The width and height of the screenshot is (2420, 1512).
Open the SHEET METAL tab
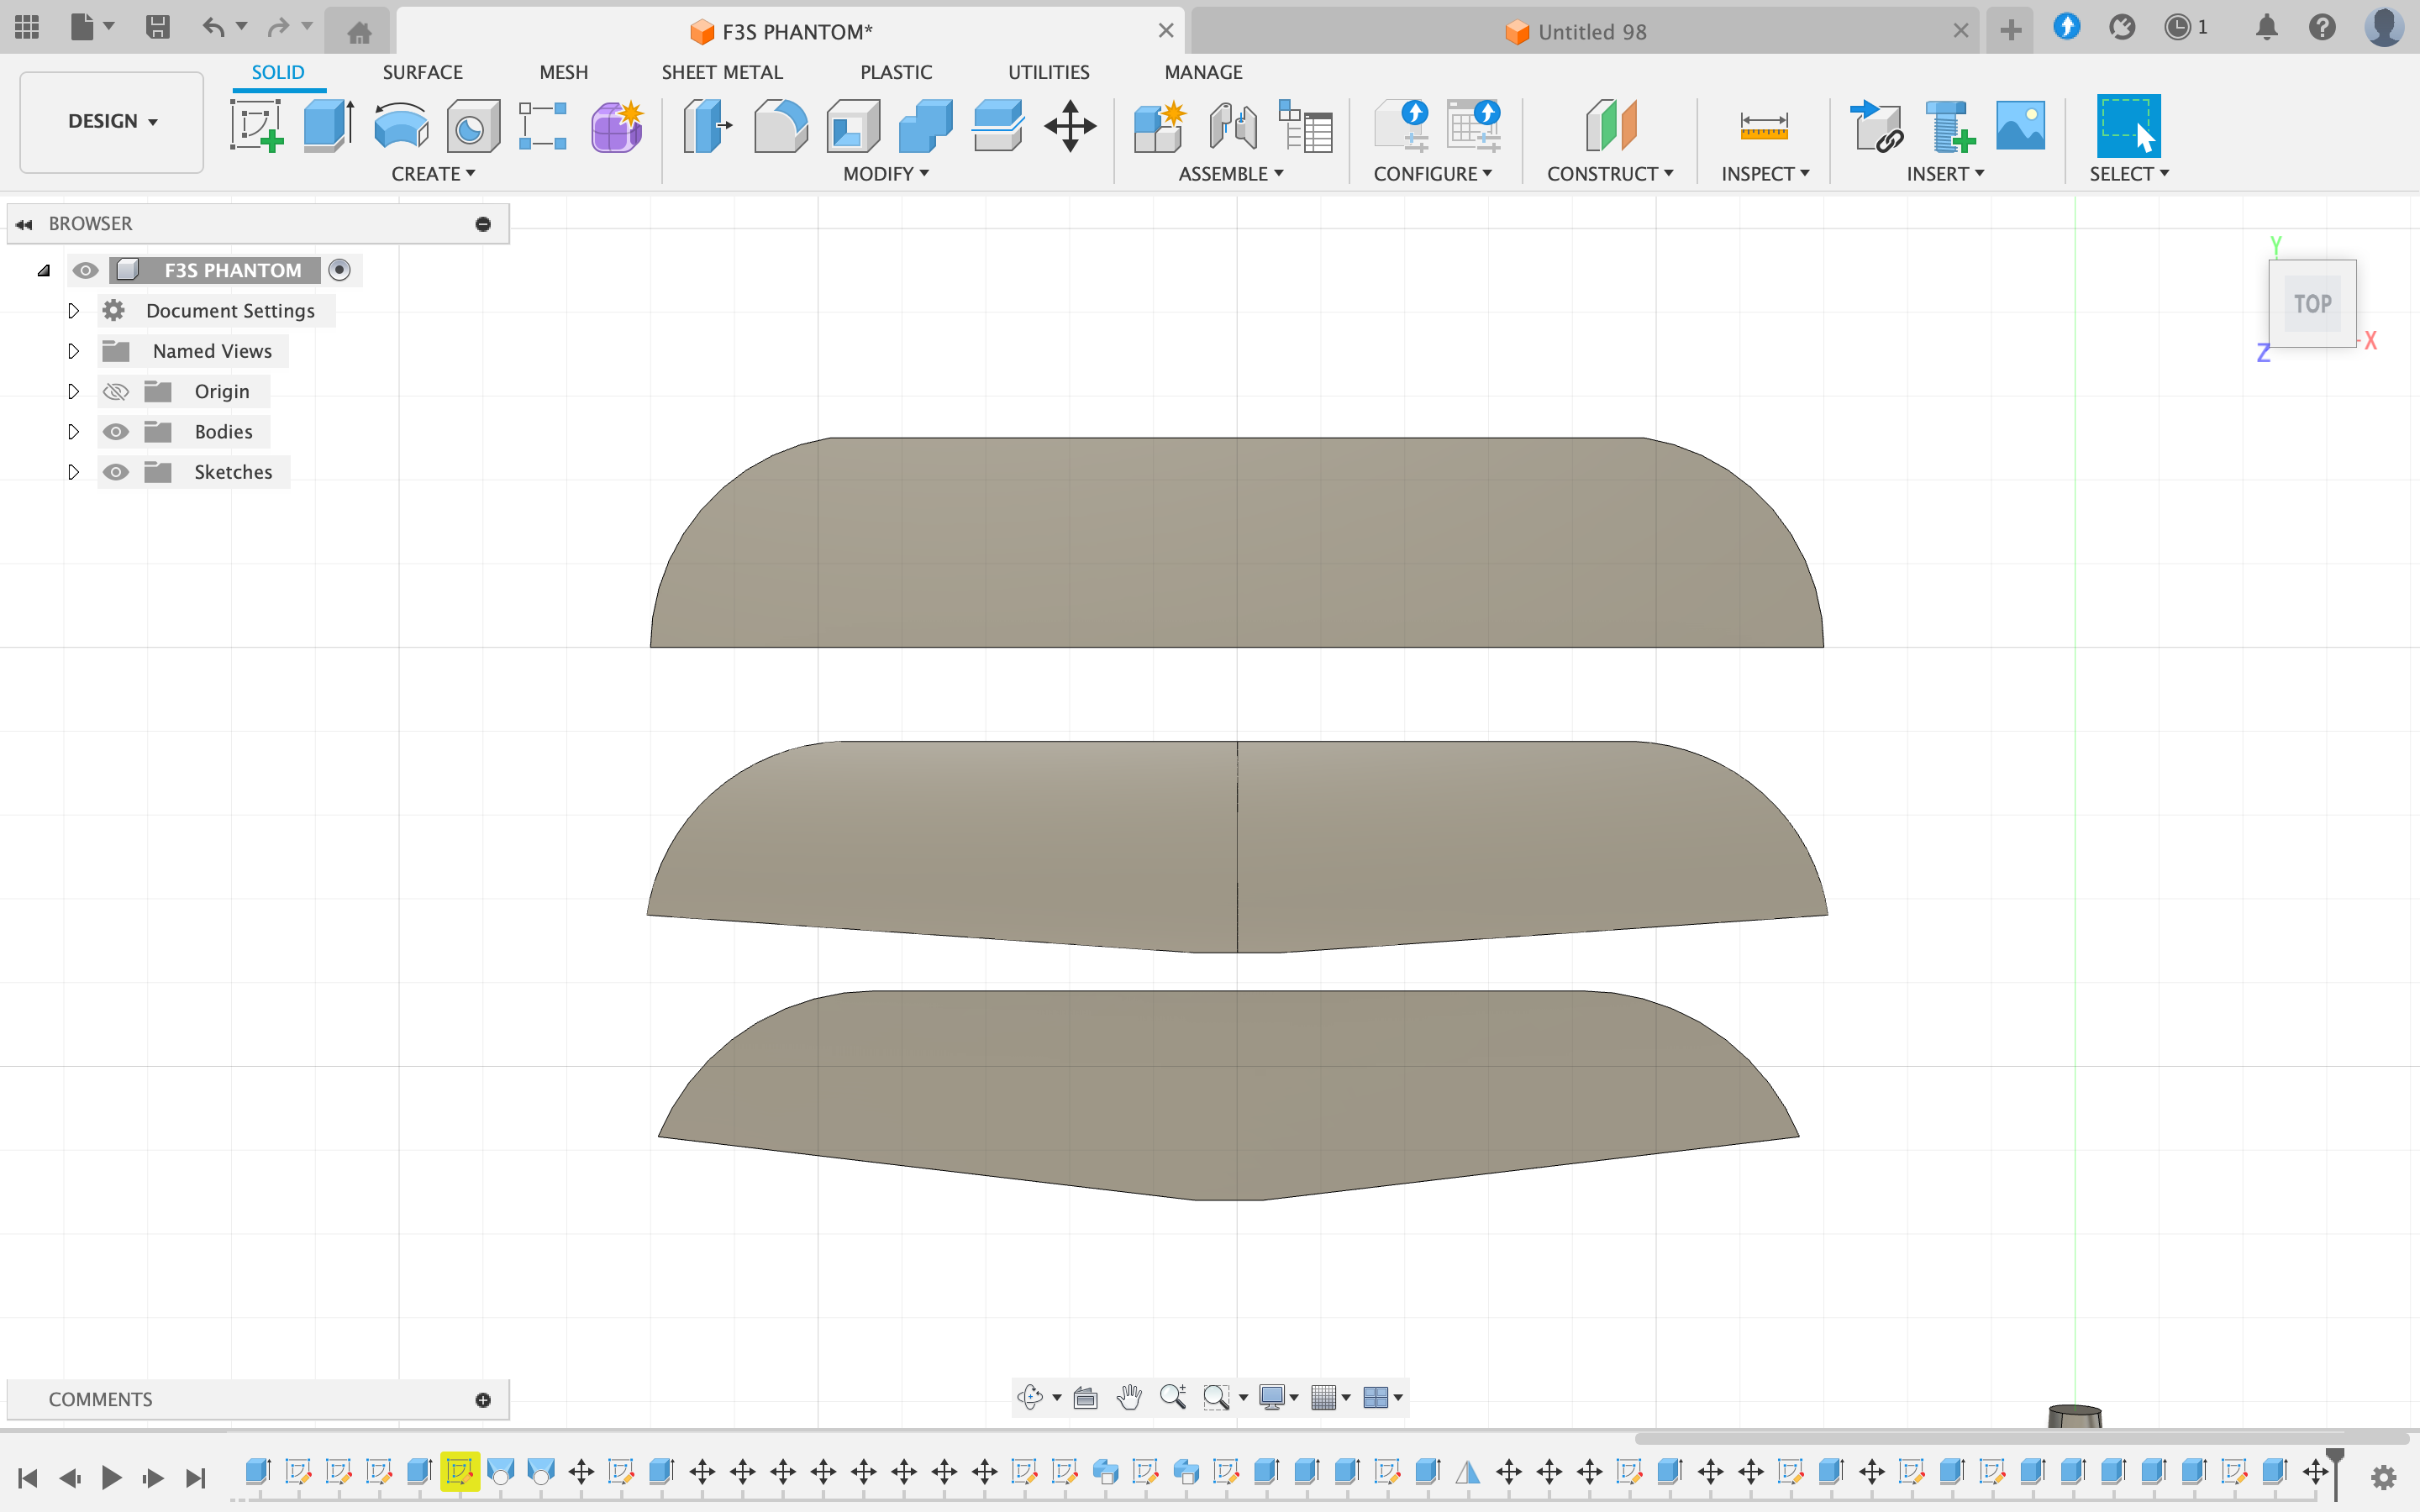[x=722, y=71]
